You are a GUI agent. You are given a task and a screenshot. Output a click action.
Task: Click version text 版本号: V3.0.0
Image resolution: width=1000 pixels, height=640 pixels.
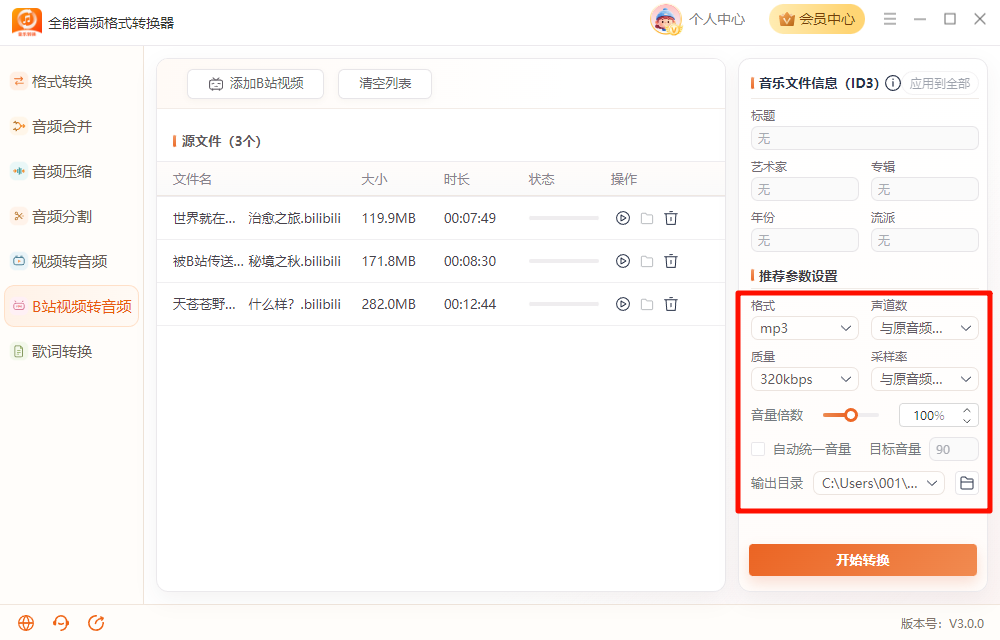point(942,623)
